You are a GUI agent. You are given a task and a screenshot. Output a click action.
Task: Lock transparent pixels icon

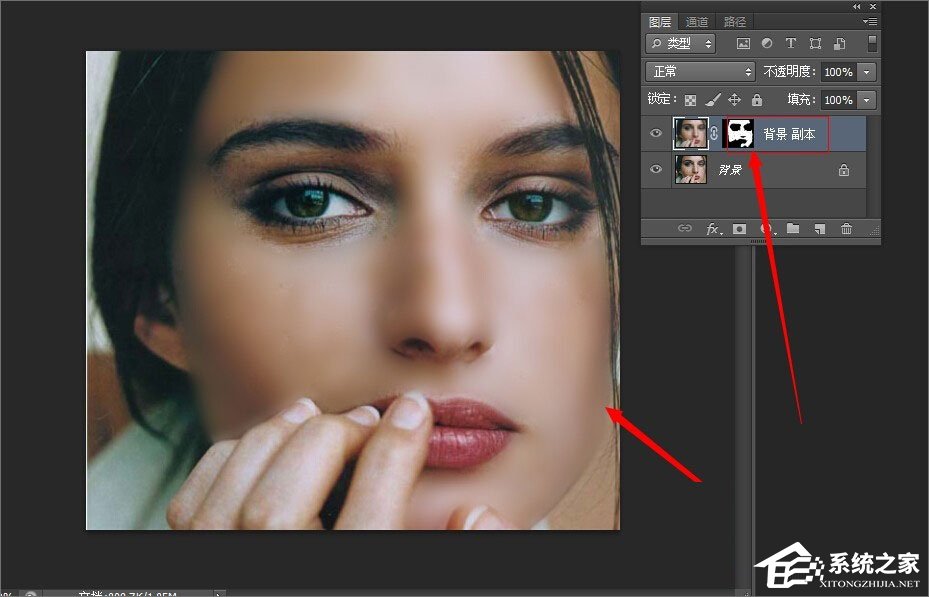coord(690,100)
